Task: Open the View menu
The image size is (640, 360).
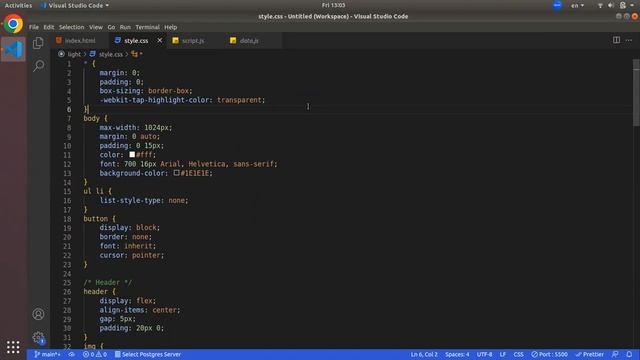Action: pyautogui.click(x=96, y=27)
